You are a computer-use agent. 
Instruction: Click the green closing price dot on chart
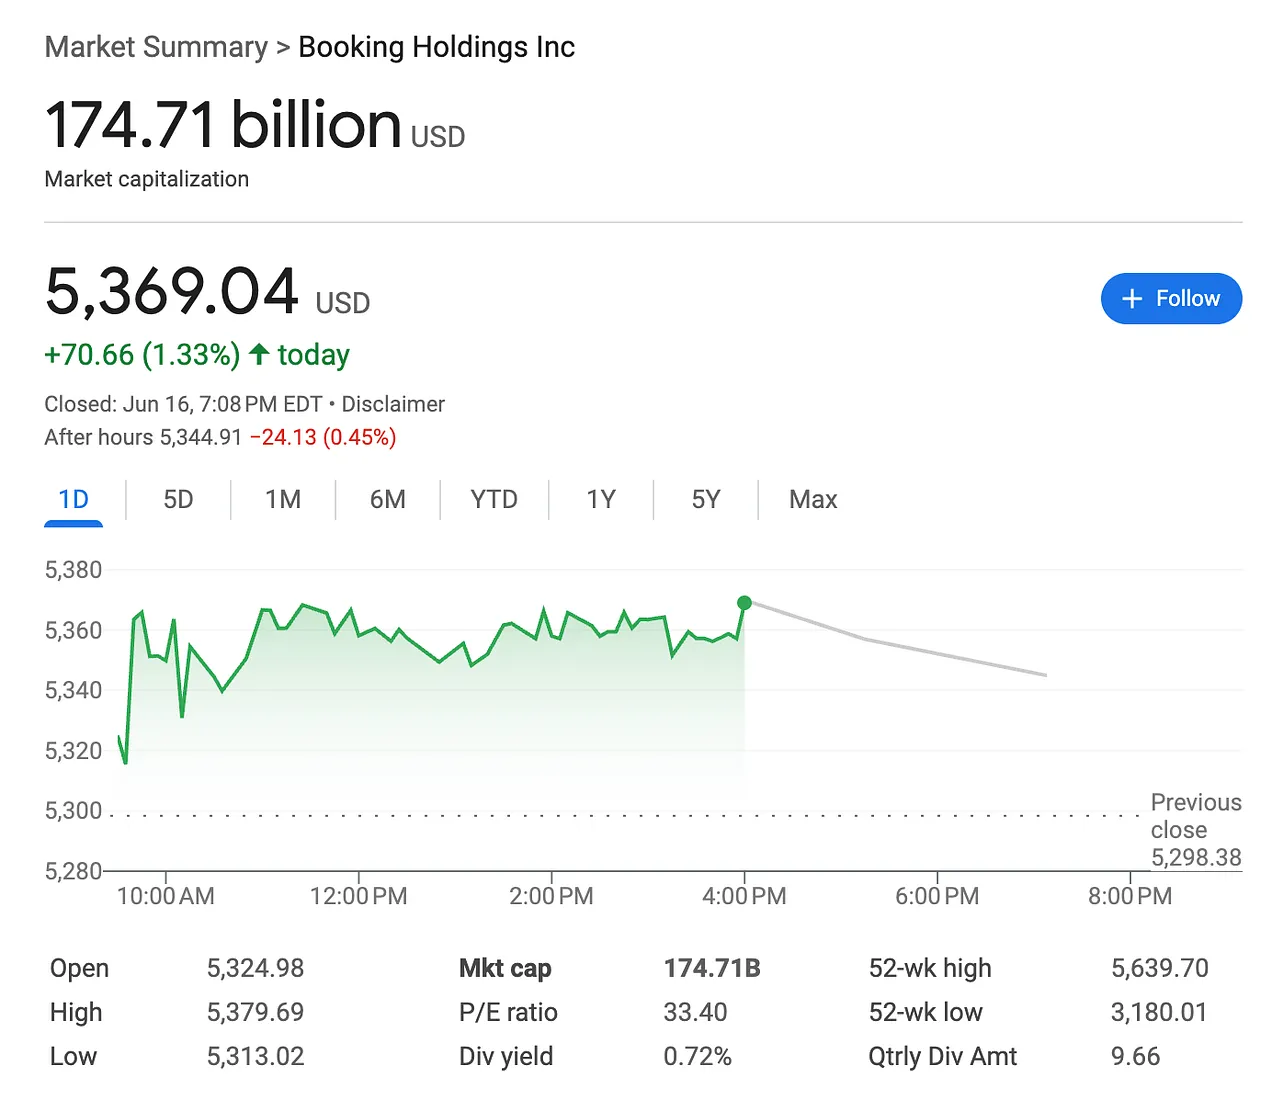point(744,603)
